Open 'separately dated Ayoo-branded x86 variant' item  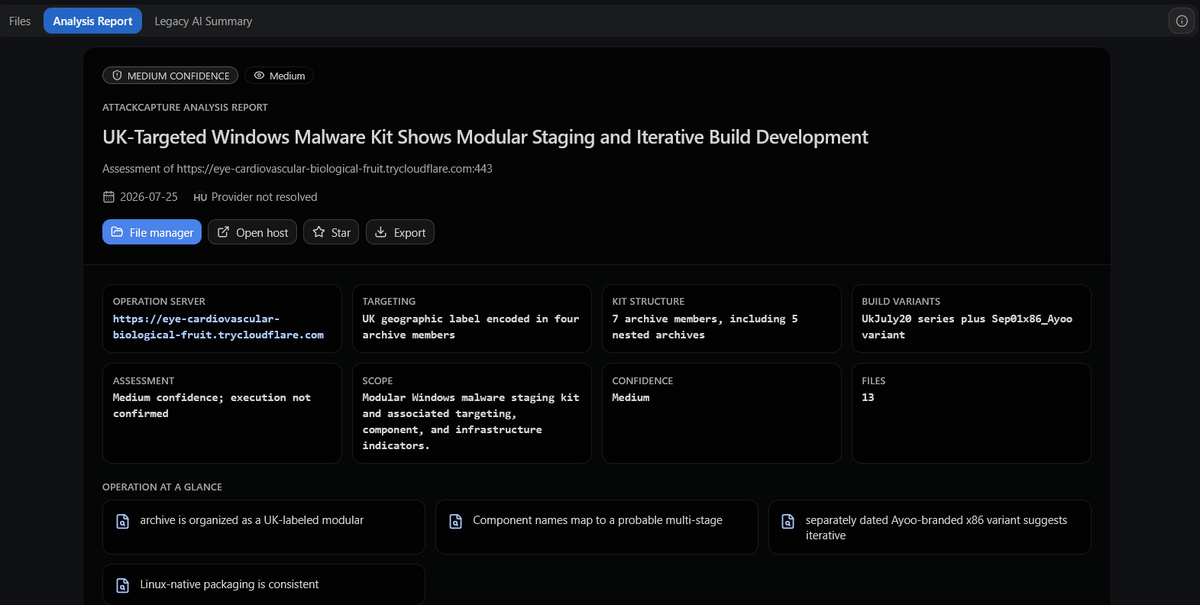(929, 527)
